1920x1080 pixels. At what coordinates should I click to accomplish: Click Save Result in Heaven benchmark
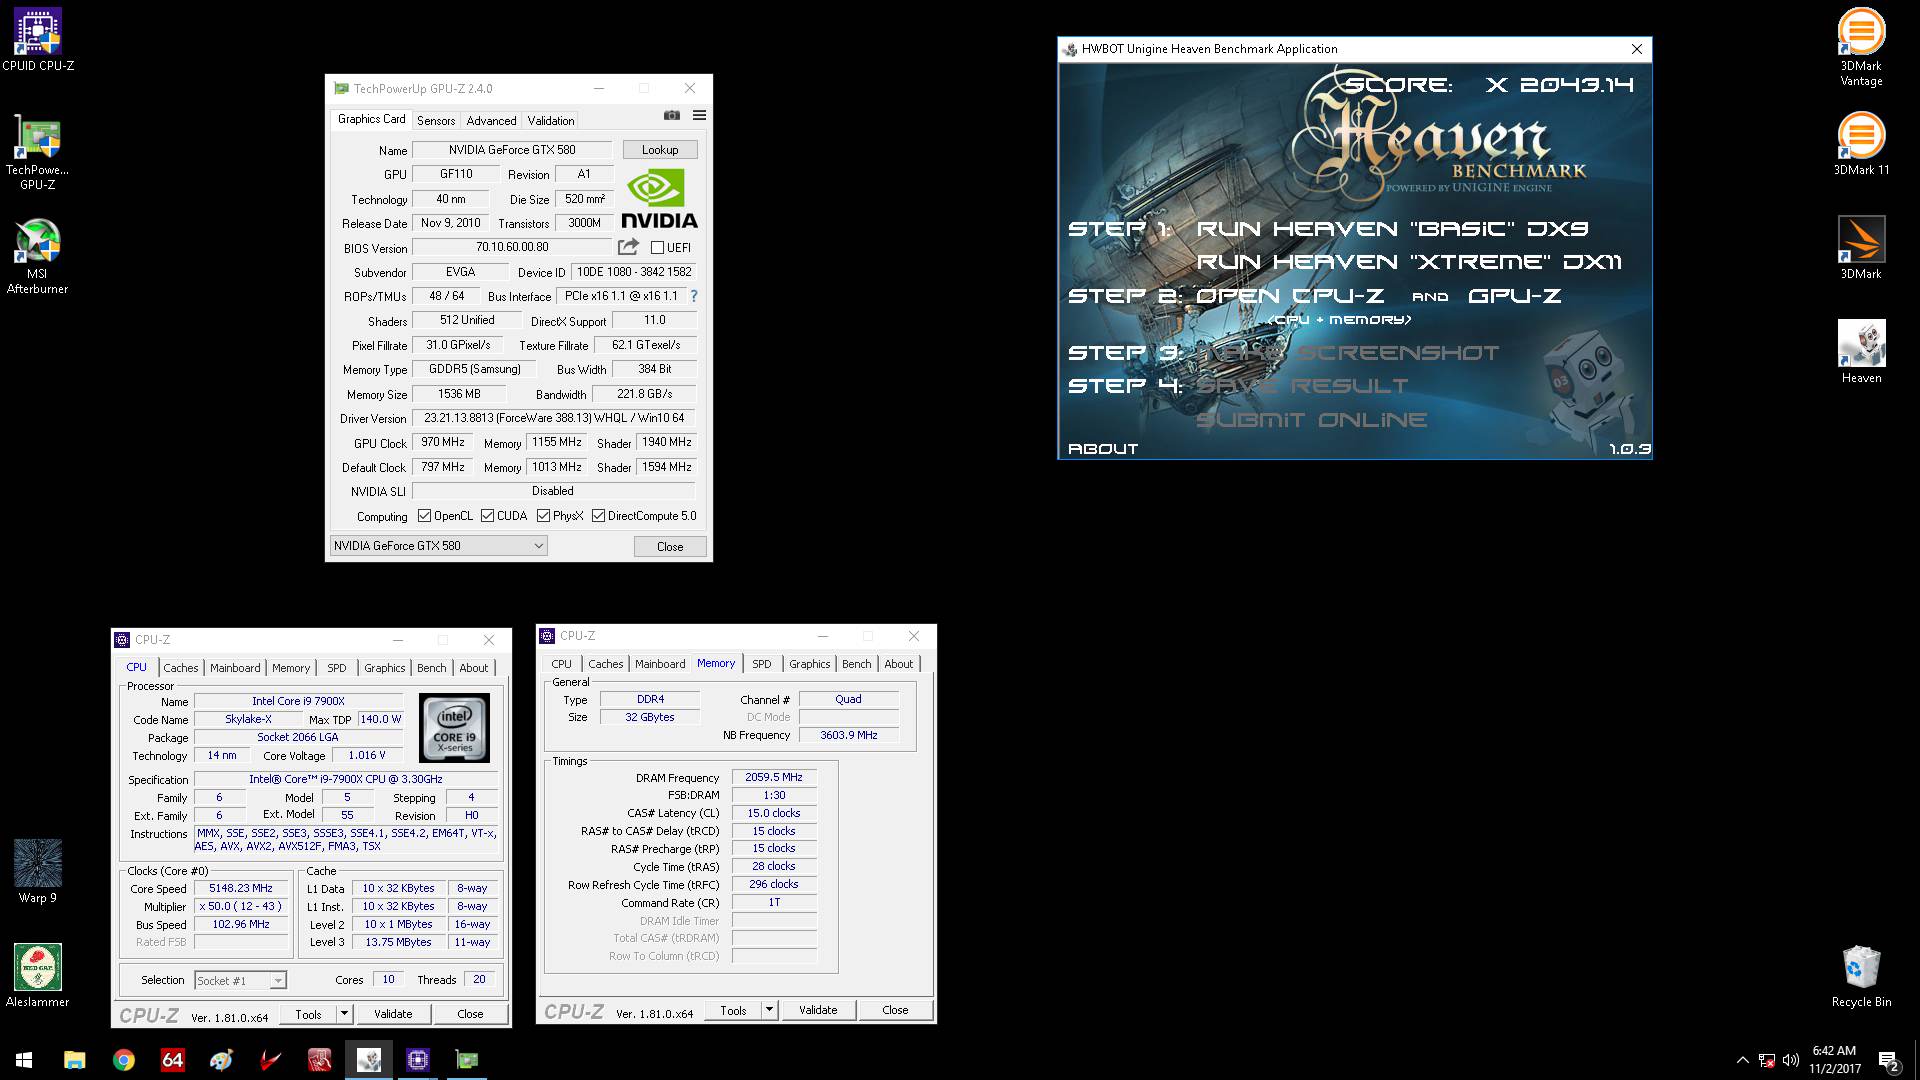click(x=1302, y=386)
